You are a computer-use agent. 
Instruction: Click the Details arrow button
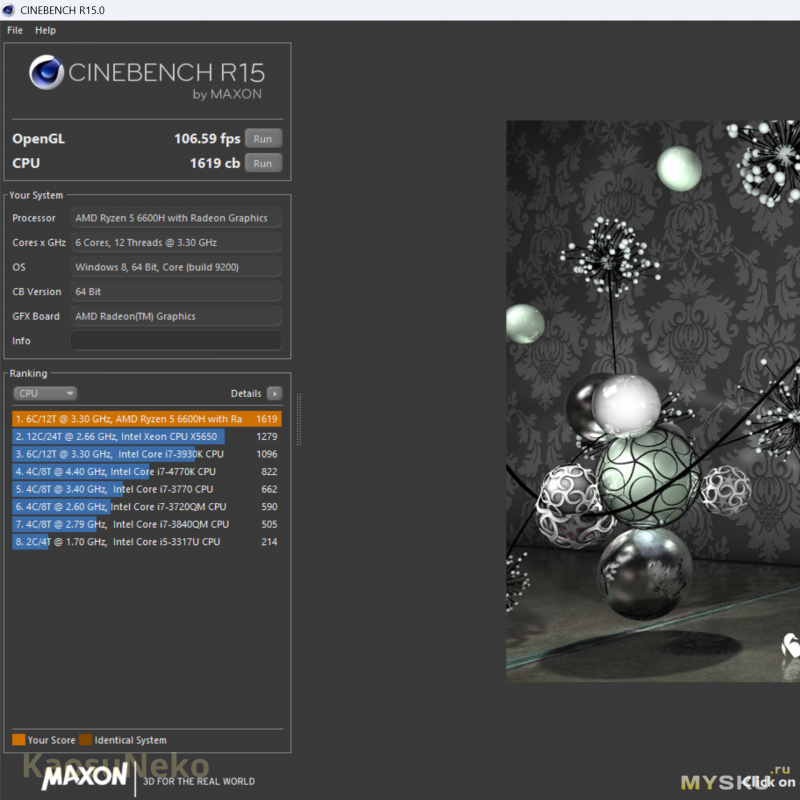tap(274, 393)
